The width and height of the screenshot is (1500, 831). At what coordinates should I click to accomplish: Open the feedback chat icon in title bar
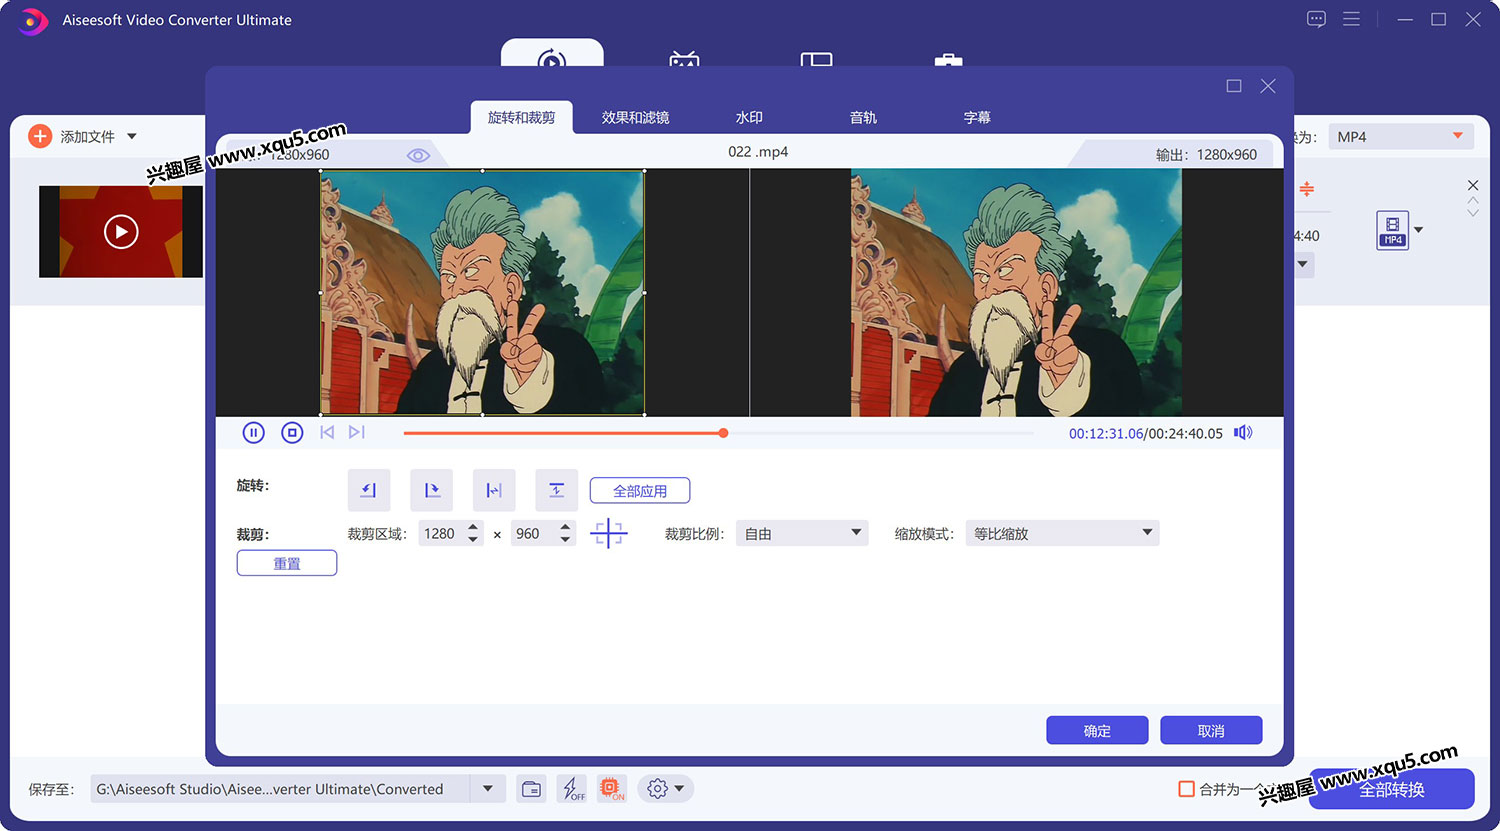pos(1316,19)
